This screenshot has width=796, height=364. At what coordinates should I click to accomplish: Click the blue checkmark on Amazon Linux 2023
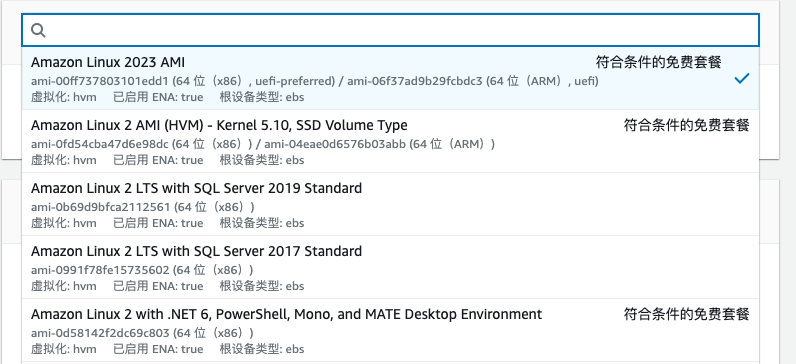pos(742,78)
